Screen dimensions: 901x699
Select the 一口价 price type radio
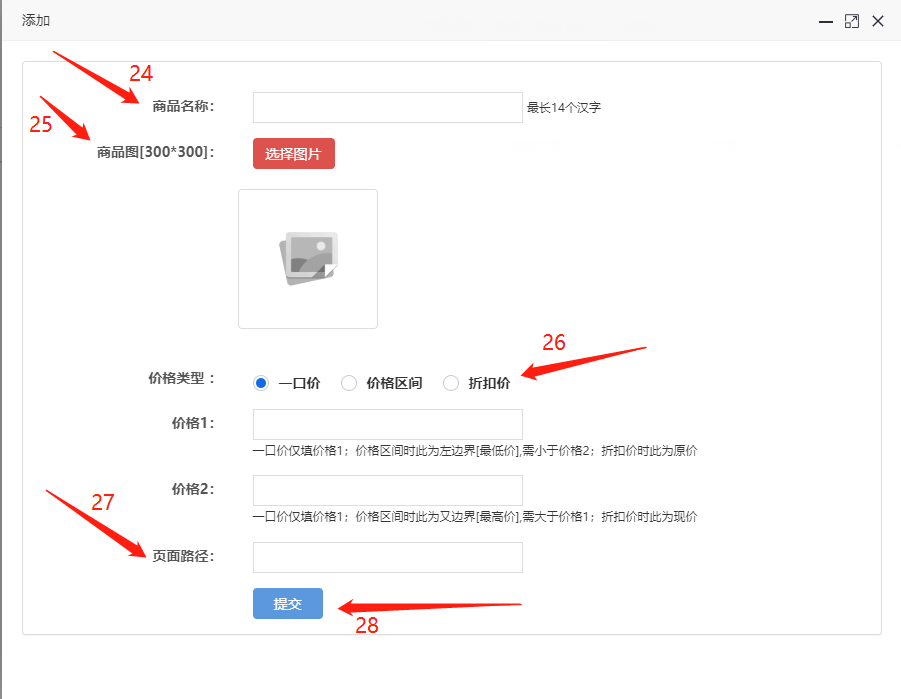[x=262, y=383]
